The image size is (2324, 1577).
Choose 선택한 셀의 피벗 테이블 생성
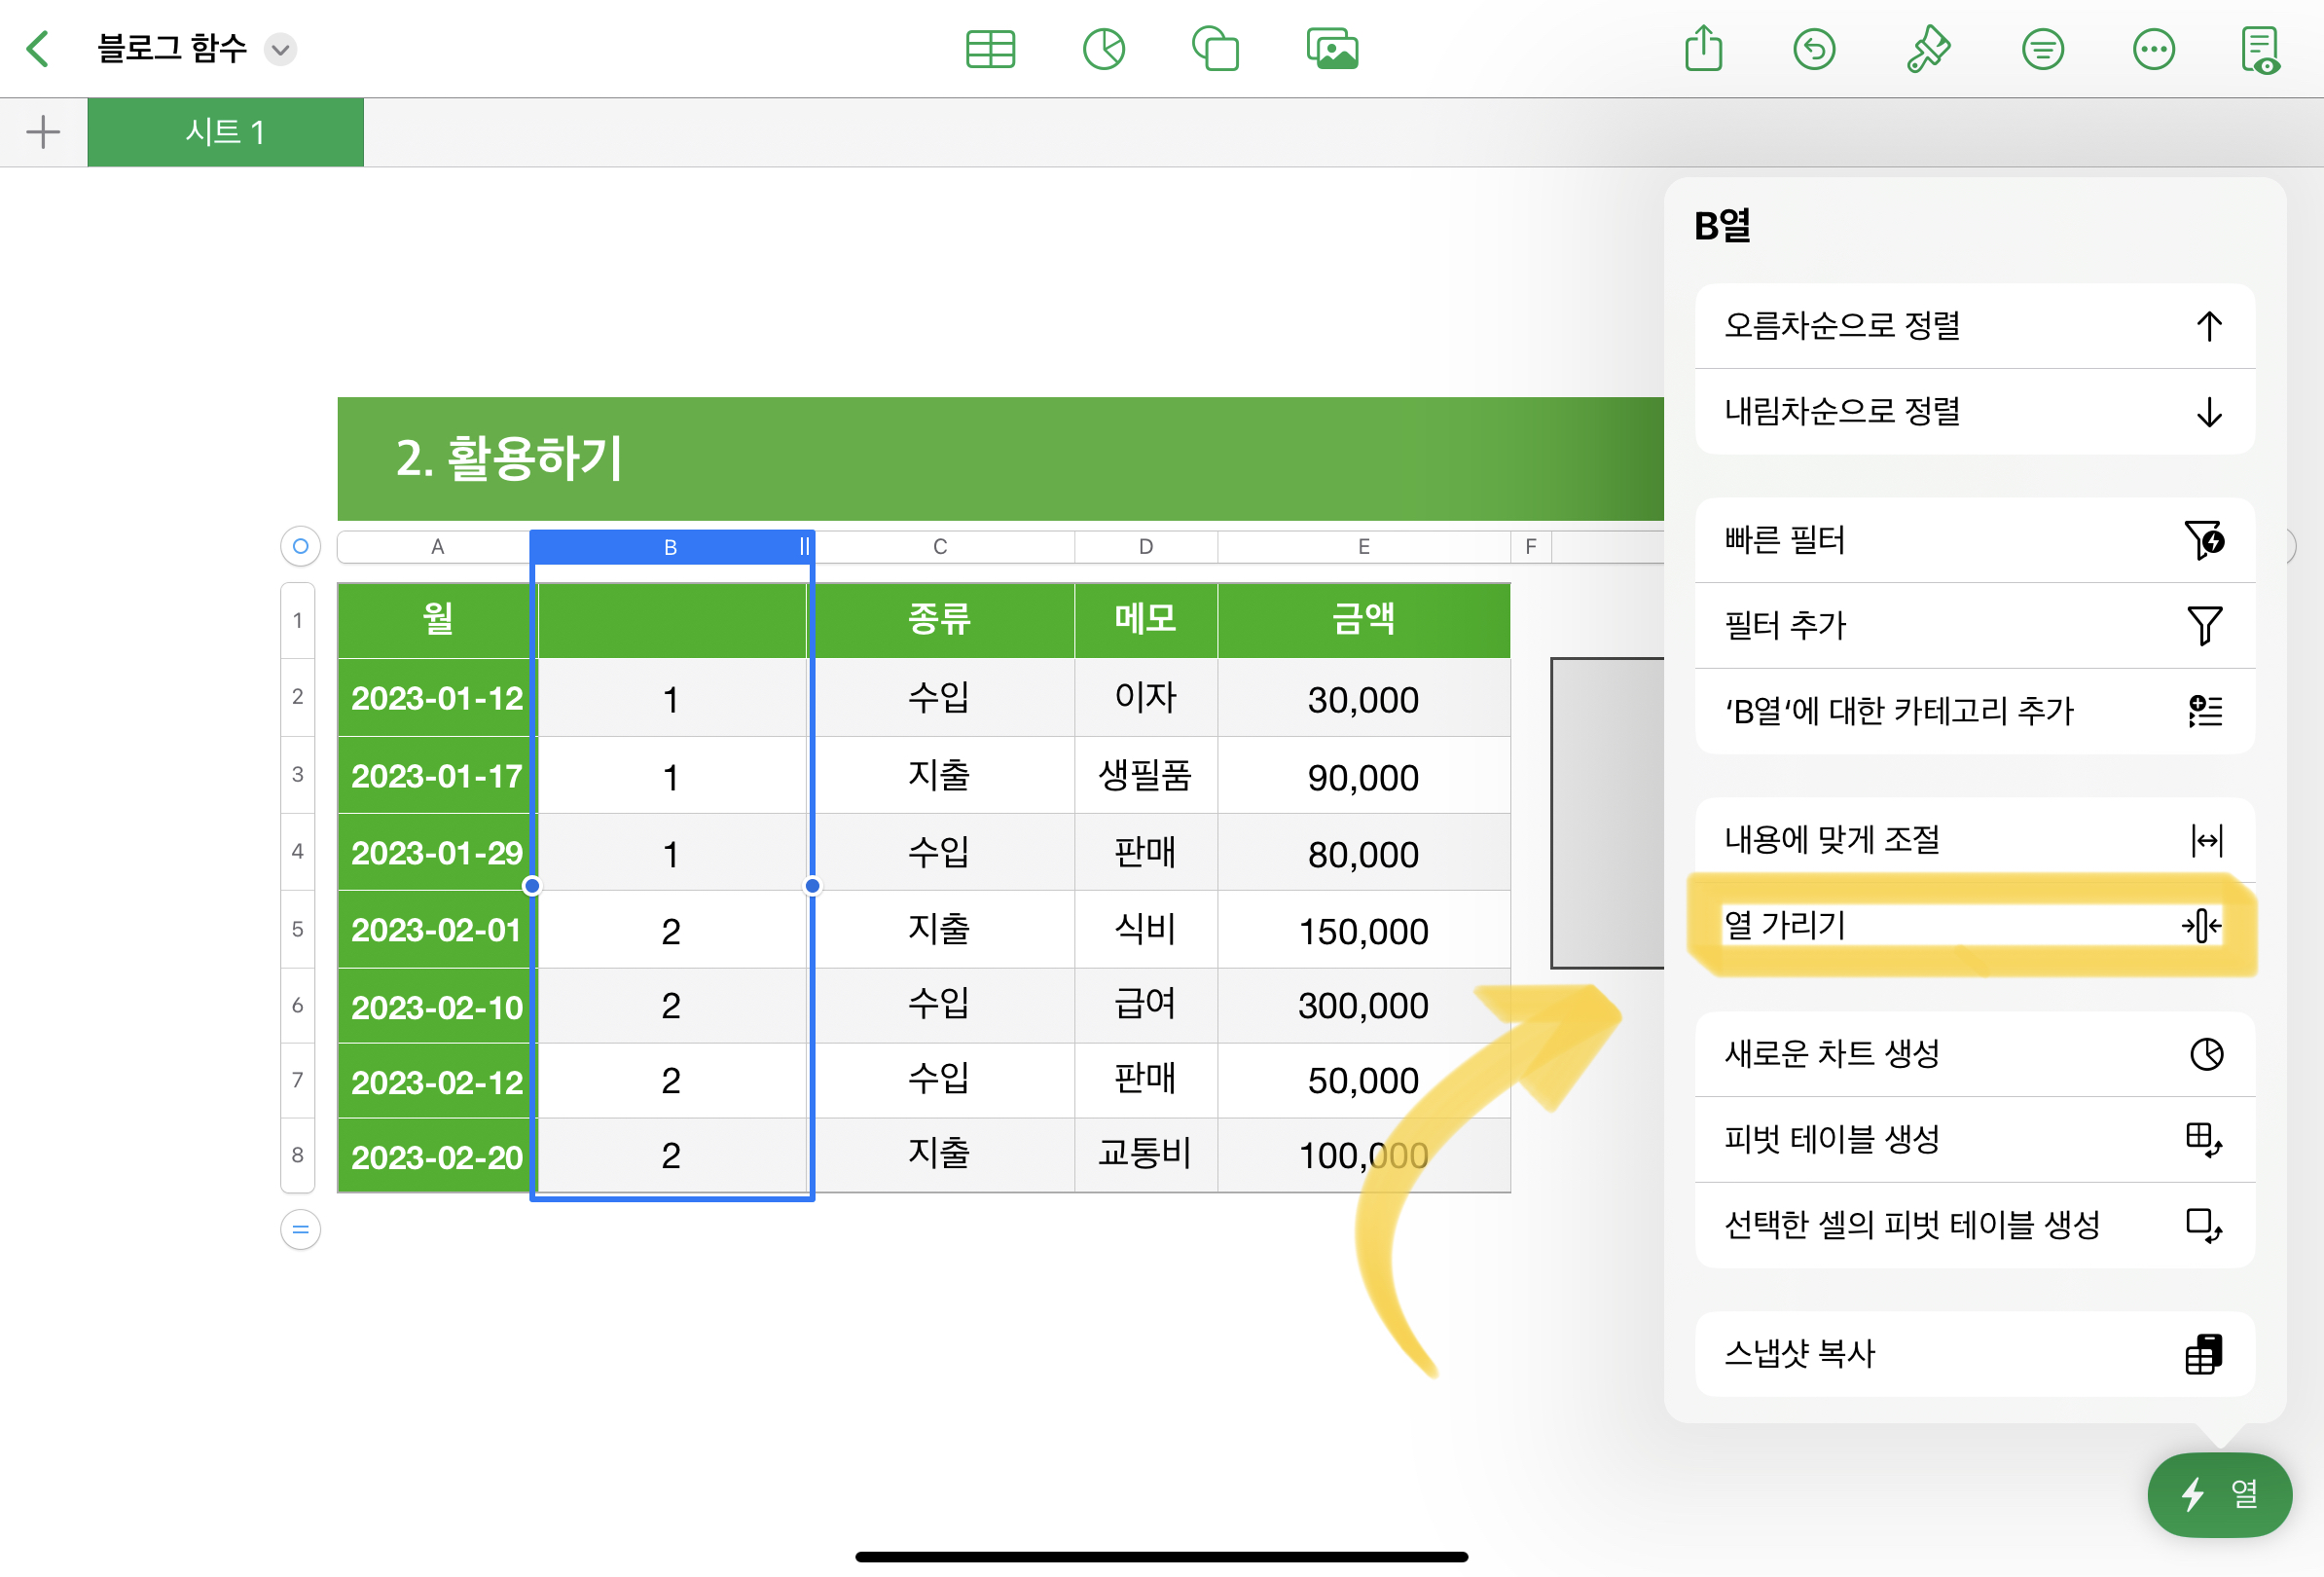coord(1975,1226)
